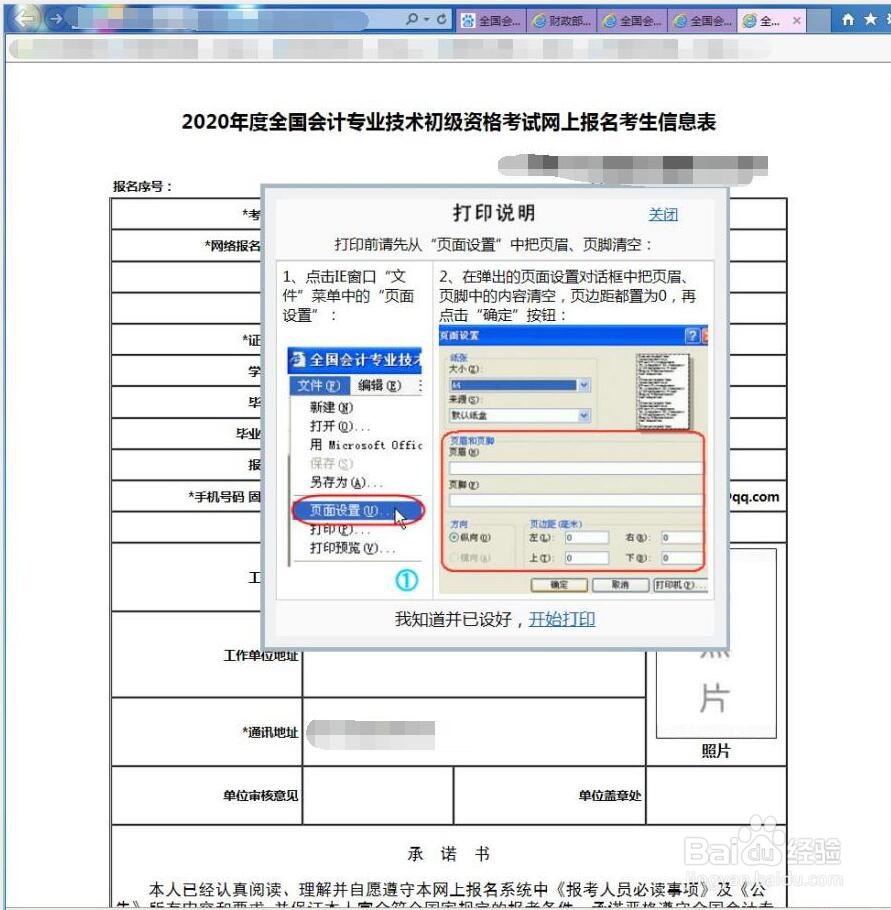The width and height of the screenshot is (891, 910).
Task: Click the 开始打印 link
Action: point(562,619)
